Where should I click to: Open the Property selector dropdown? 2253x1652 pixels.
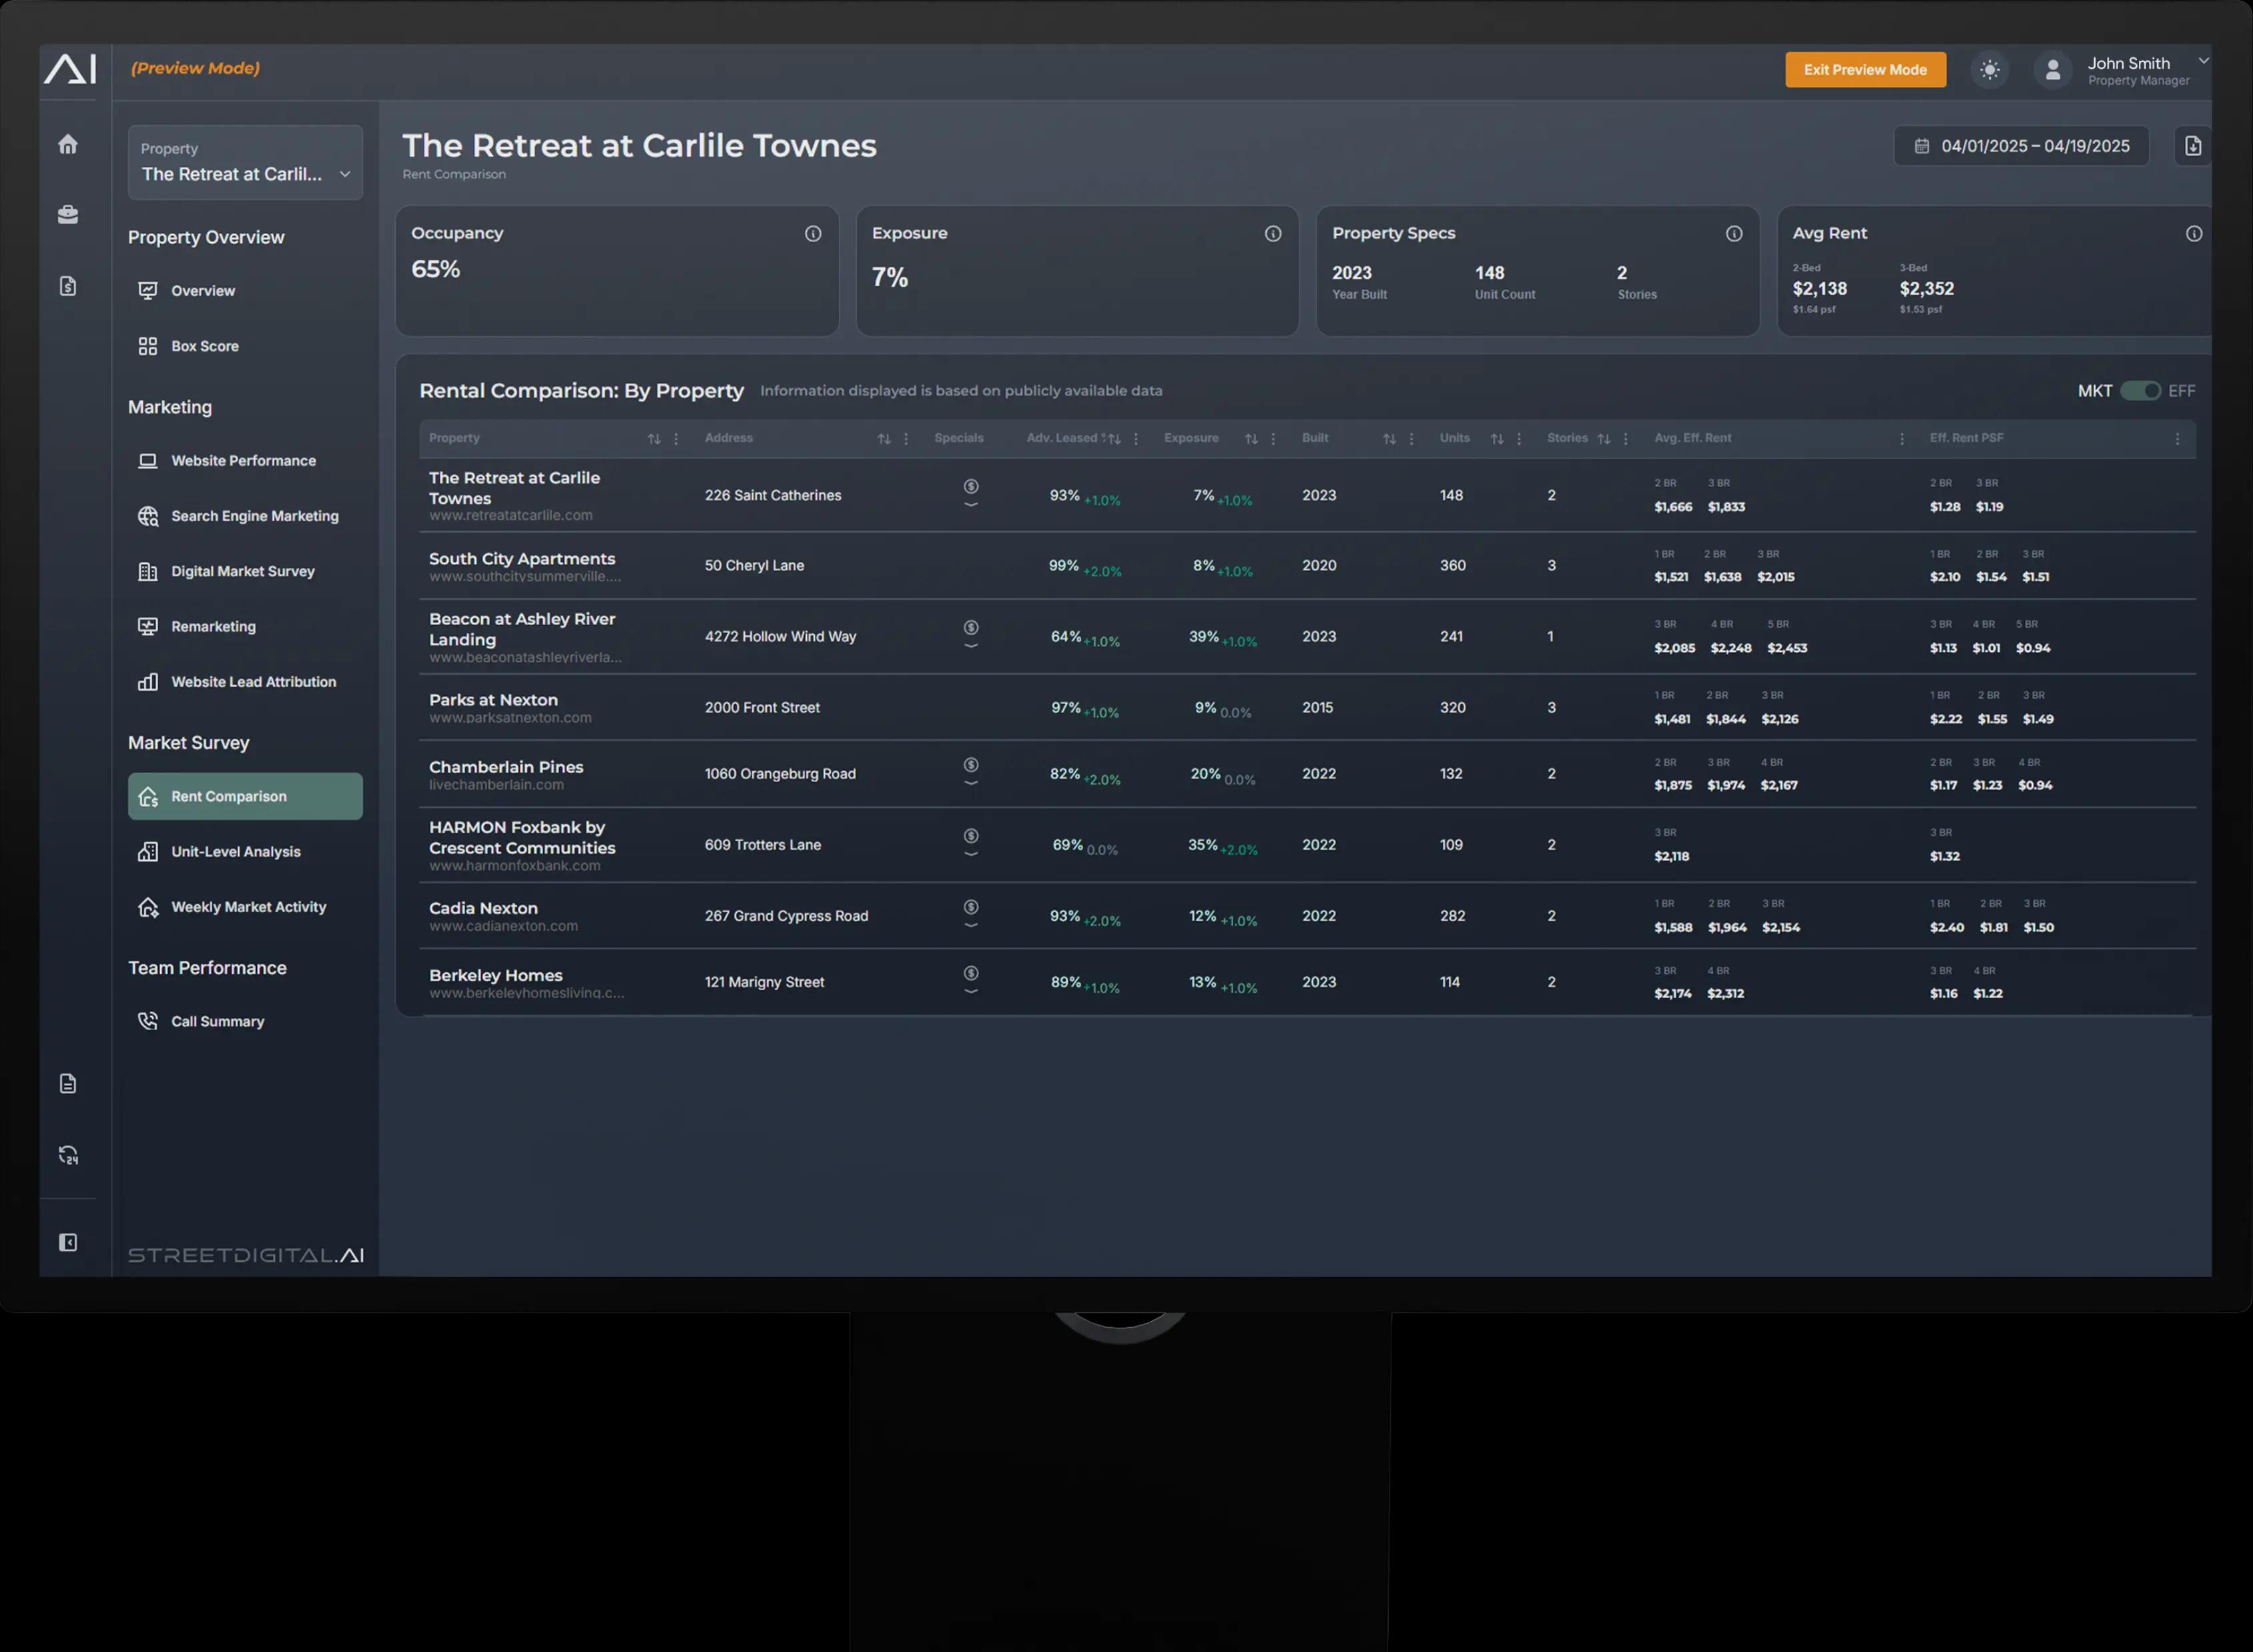[245, 163]
